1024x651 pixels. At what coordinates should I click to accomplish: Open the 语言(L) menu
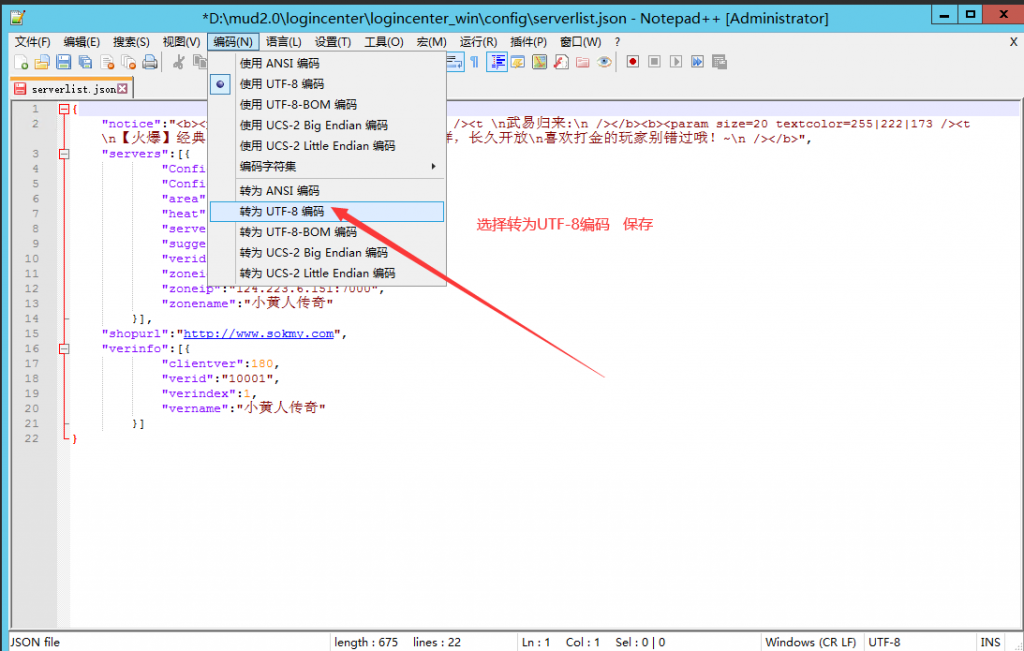[x=283, y=42]
